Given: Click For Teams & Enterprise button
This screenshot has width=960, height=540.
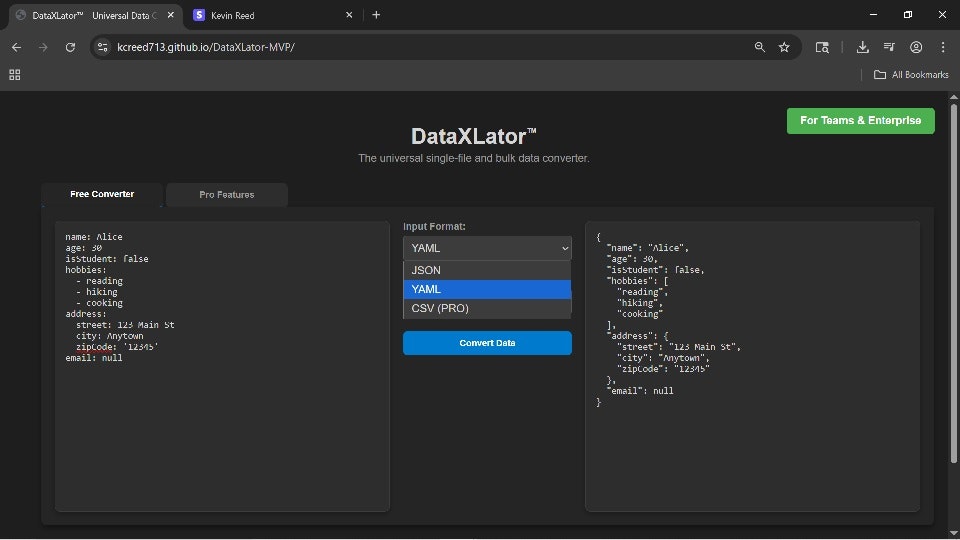Looking at the screenshot, I should tap(860, 121).
